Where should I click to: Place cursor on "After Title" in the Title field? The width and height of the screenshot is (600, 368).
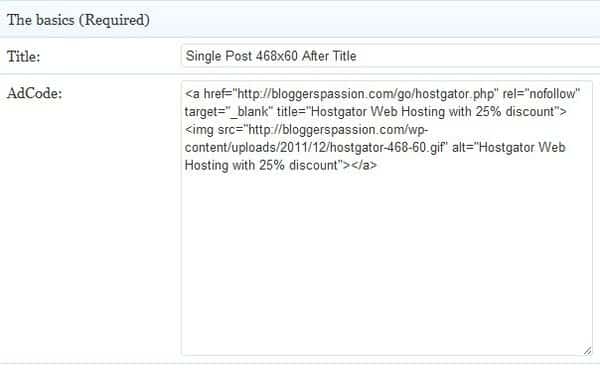click(329, 56)
